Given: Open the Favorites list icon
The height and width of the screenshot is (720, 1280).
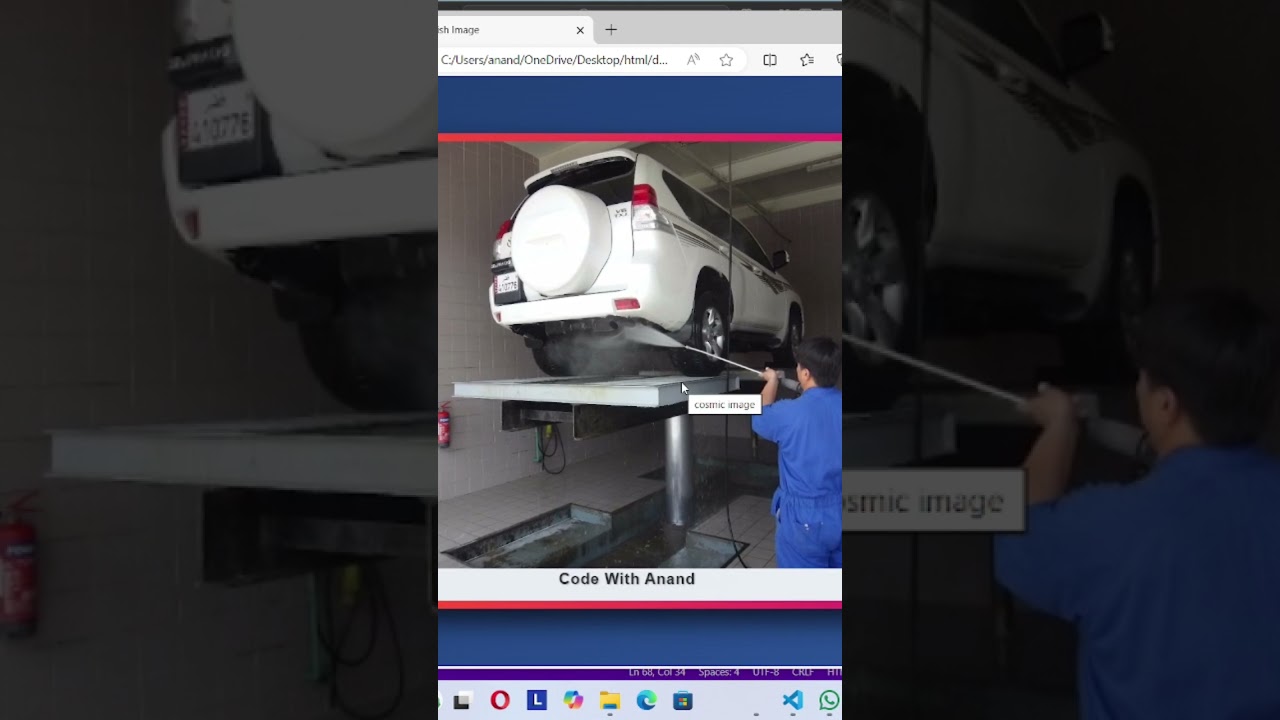Looking at the screenshot, I should coord(807,60).
